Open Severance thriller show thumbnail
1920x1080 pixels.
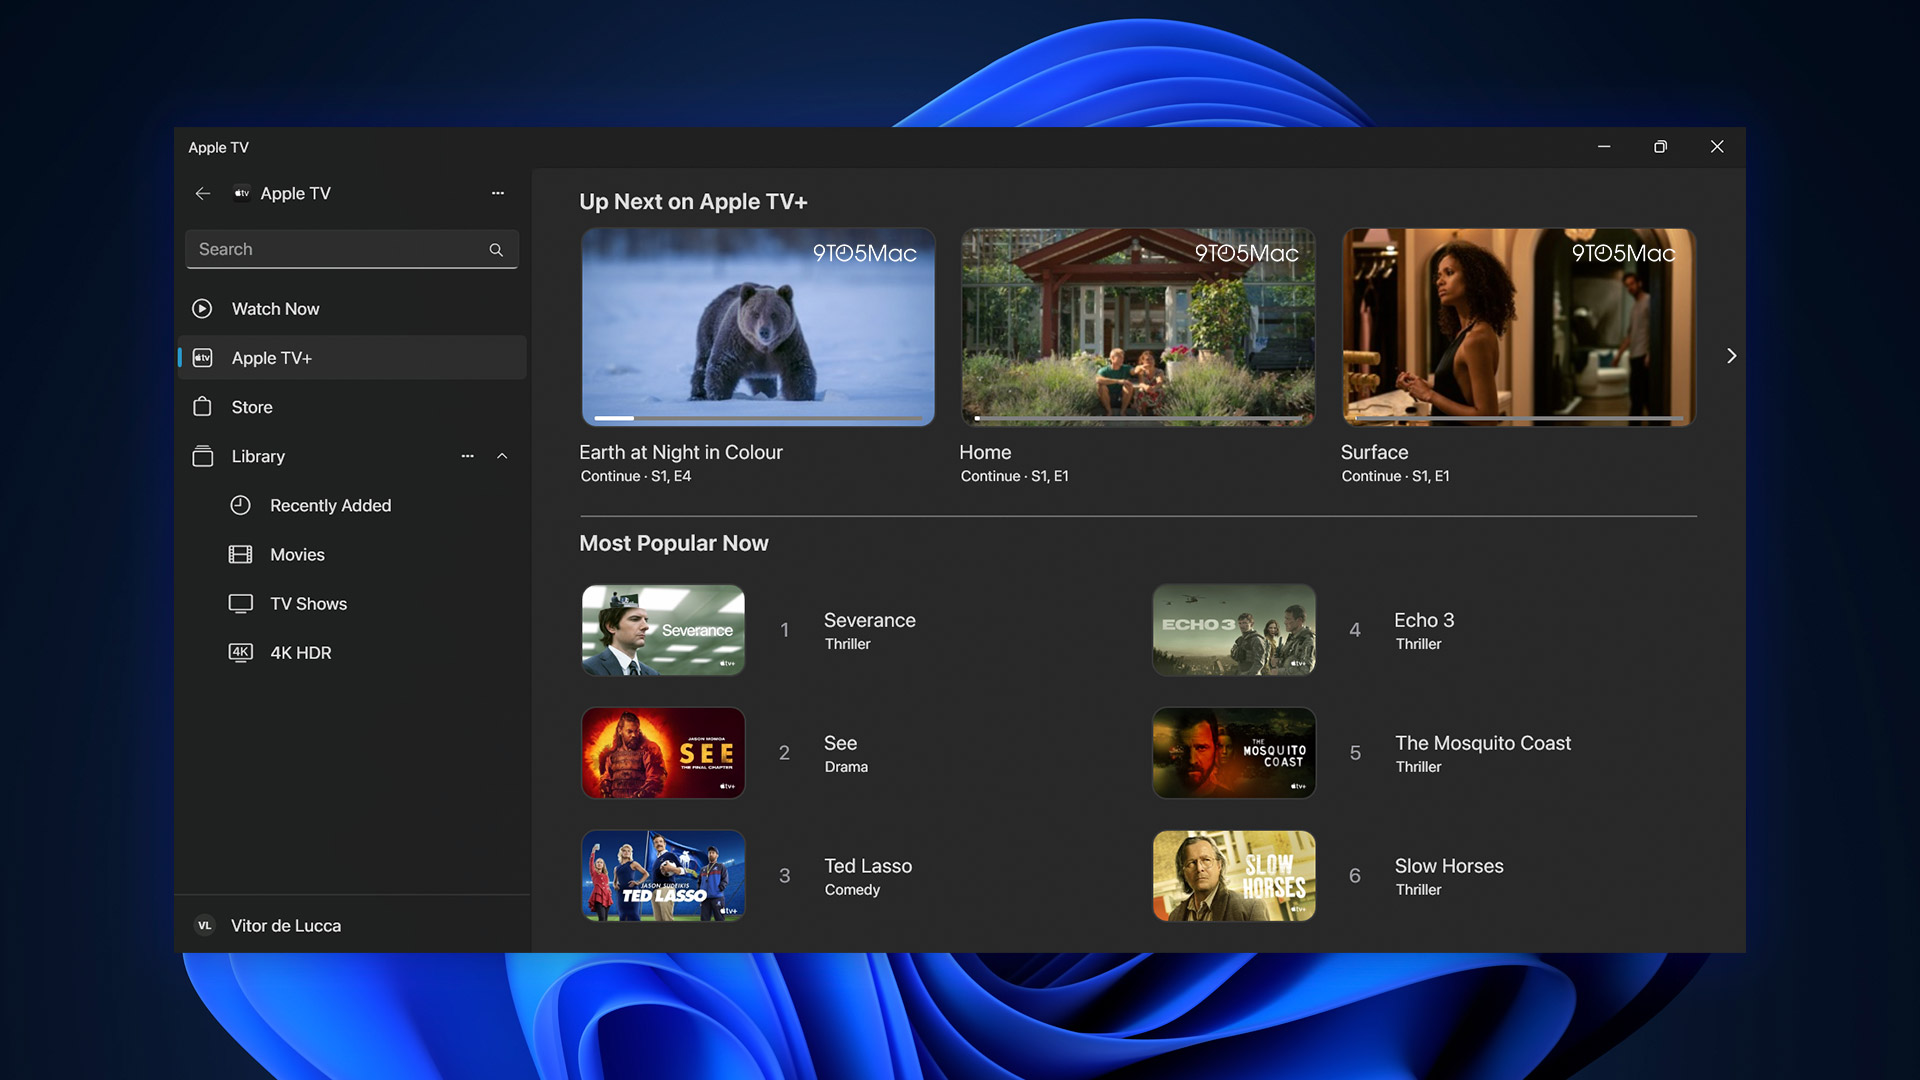pyautogui.click(x=662, y=629)
